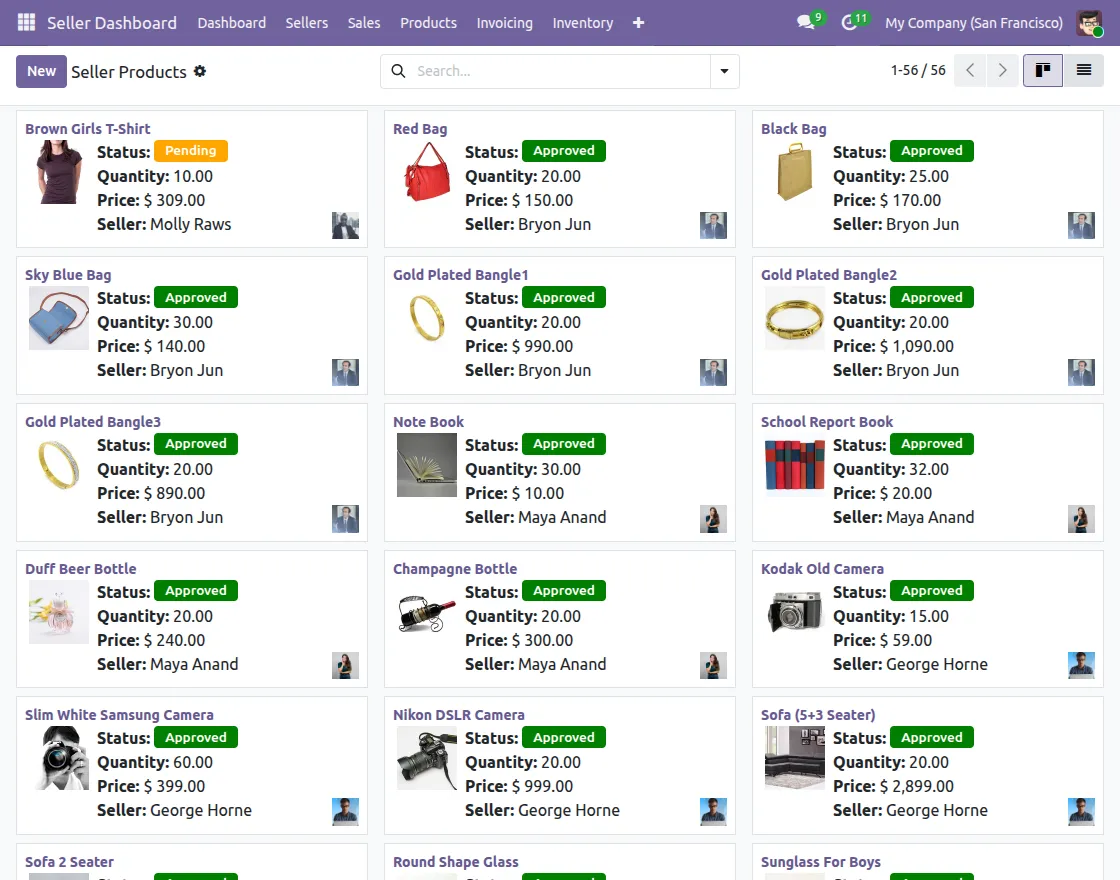This screenshot has height=880, width=1120.
Task: Click the seller avatar on Sofa (5+3 Seater) card
Action: click(1081, 812)
